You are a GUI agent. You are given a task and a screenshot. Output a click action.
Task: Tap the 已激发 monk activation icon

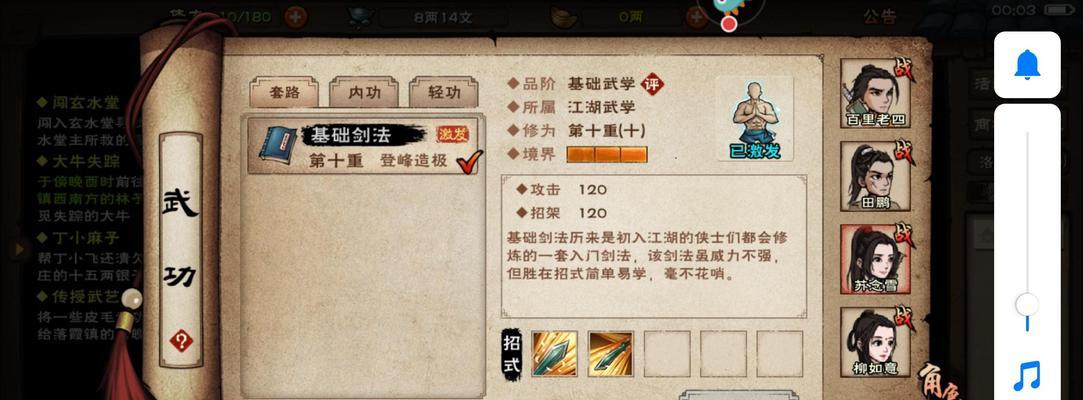pyautogui.click(x=755, y=119)
